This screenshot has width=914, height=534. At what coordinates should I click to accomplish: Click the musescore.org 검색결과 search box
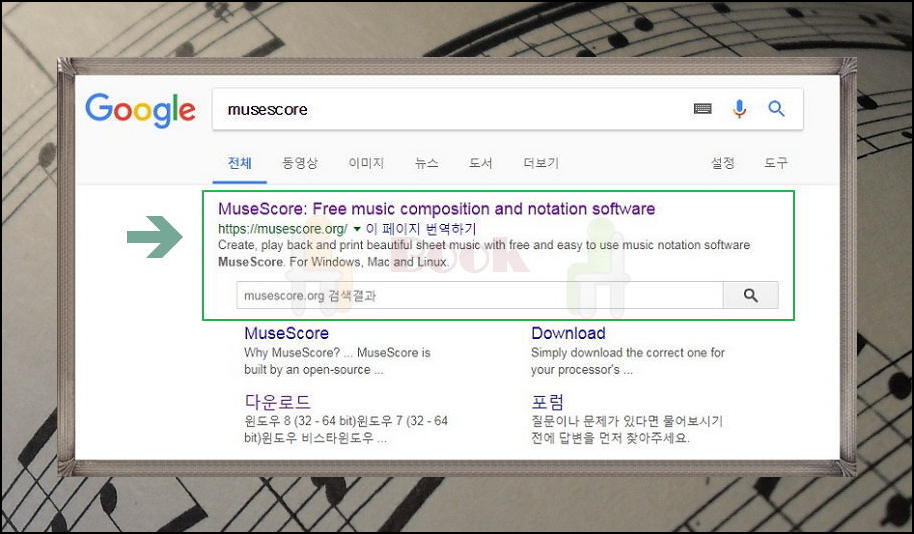coord(480,296)
